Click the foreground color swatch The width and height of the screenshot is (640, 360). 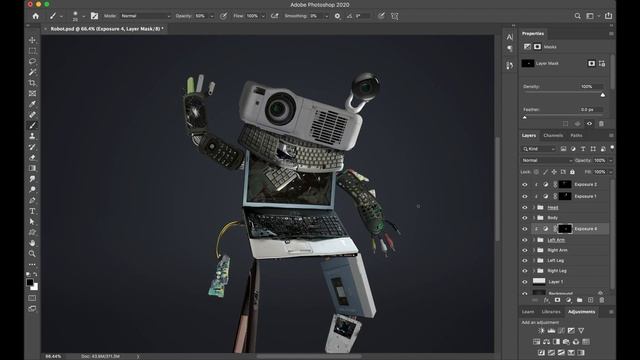tap(30, 282)
